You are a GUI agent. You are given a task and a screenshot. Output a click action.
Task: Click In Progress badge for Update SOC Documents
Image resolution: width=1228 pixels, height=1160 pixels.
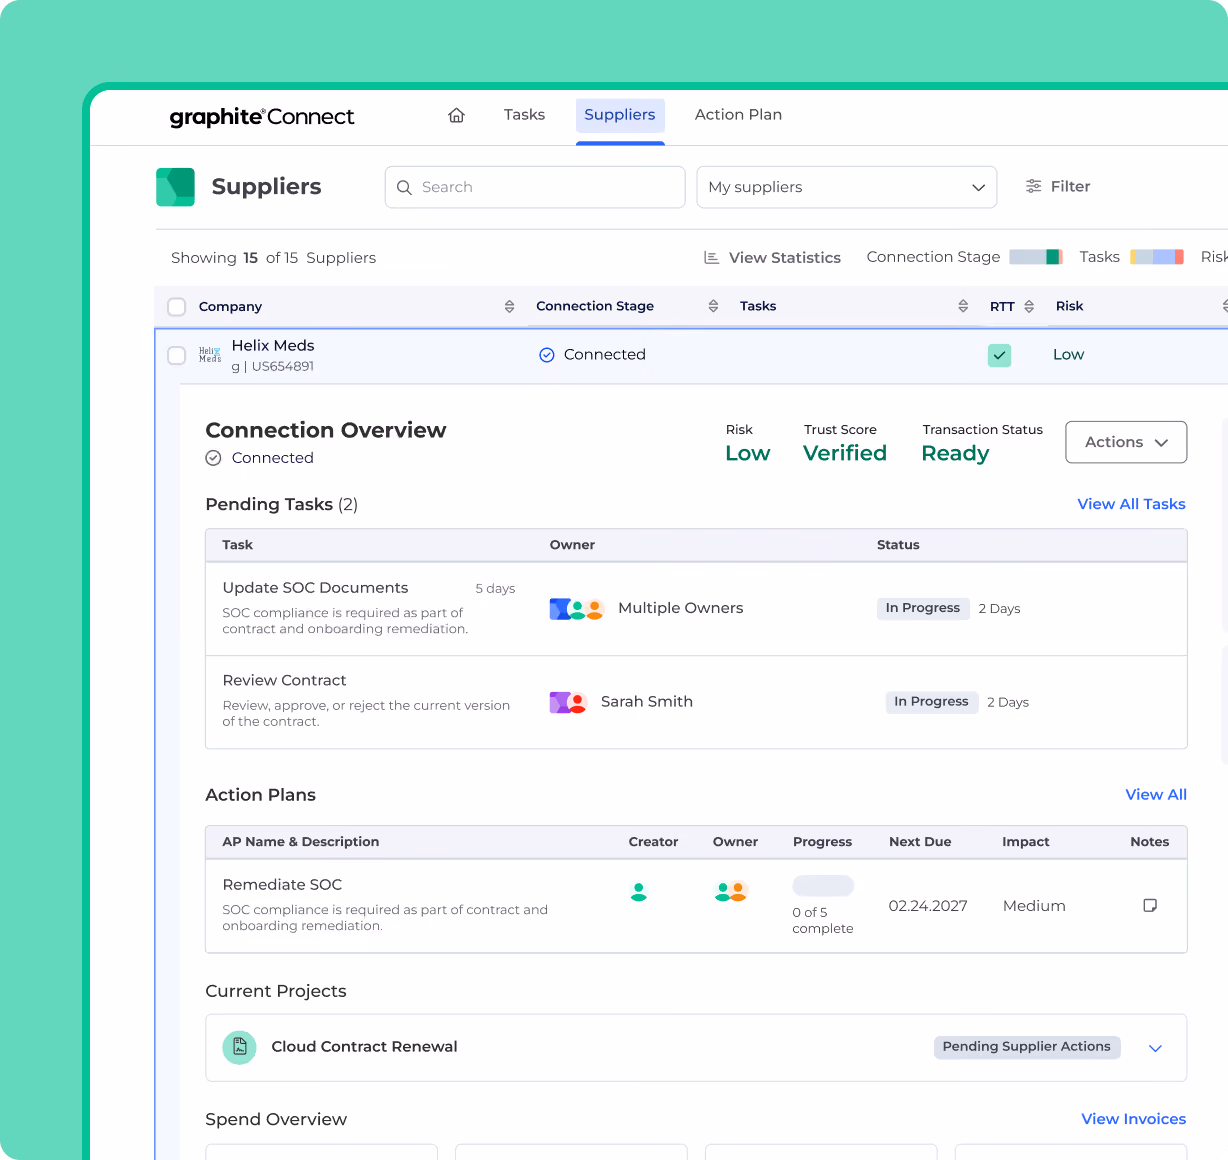[x=923, y=608]
